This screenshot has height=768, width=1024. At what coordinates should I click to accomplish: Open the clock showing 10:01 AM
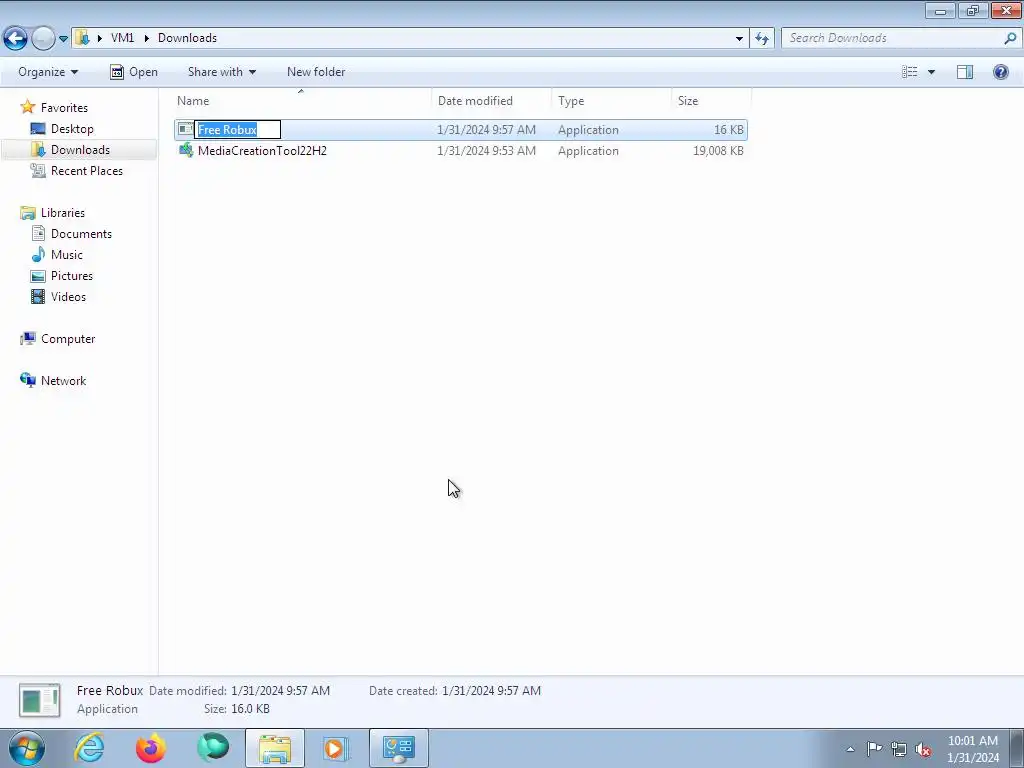(973, 749)
